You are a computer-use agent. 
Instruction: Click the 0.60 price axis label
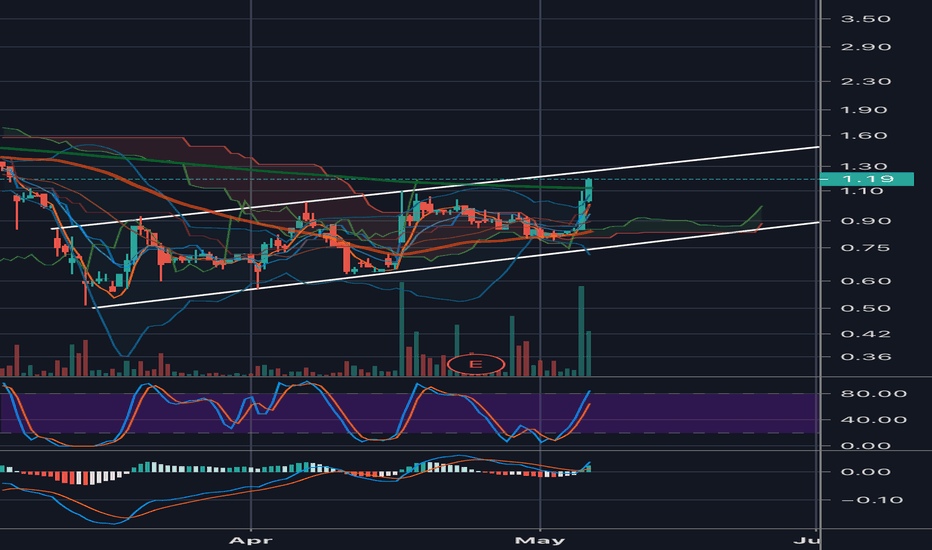tap(866, 281)
